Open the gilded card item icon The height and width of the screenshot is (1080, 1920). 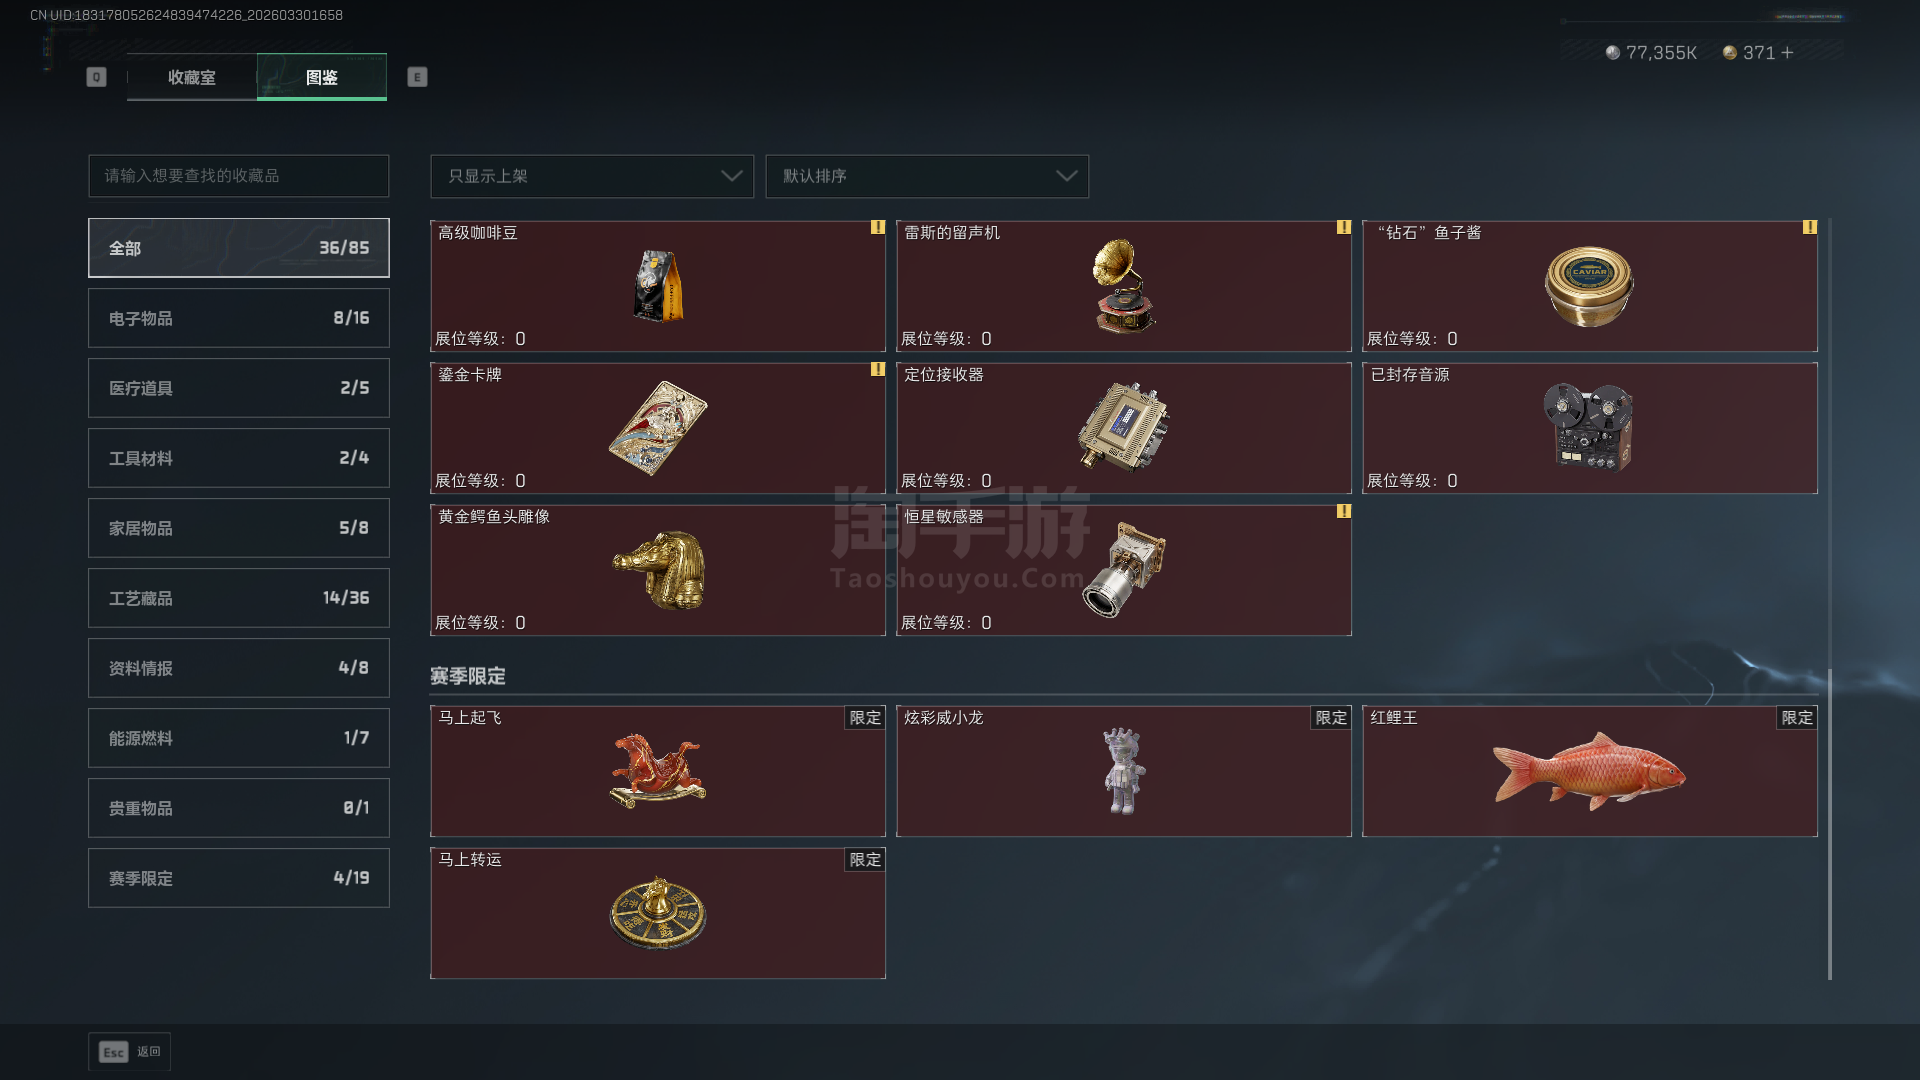(x=658, y=428)
